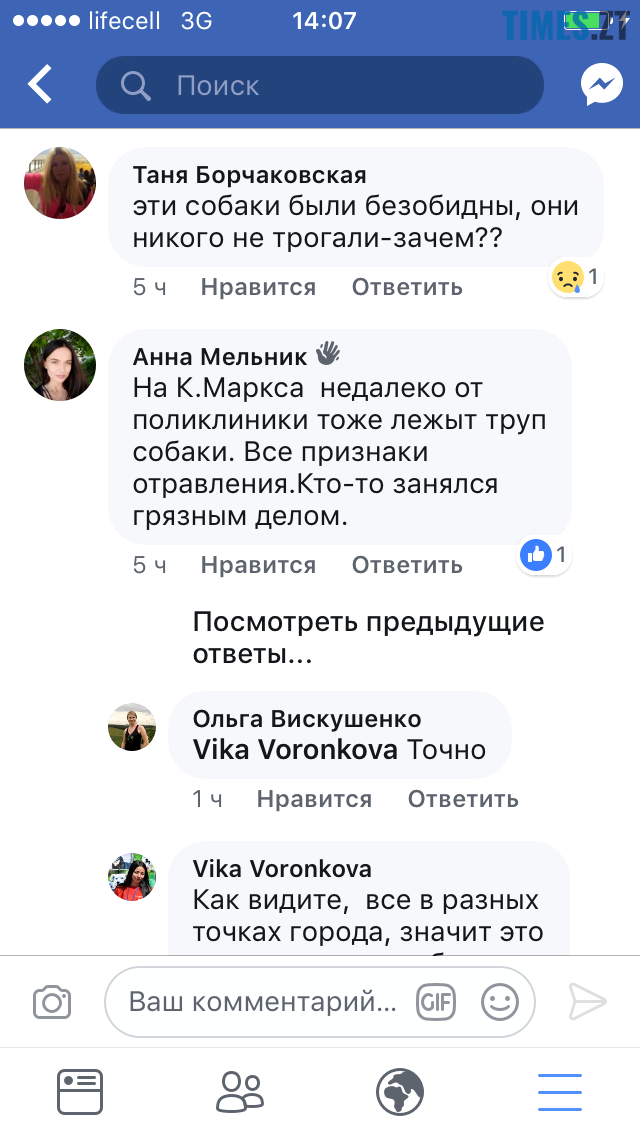Like Таня Борчаковская's comment

point(258,288)
